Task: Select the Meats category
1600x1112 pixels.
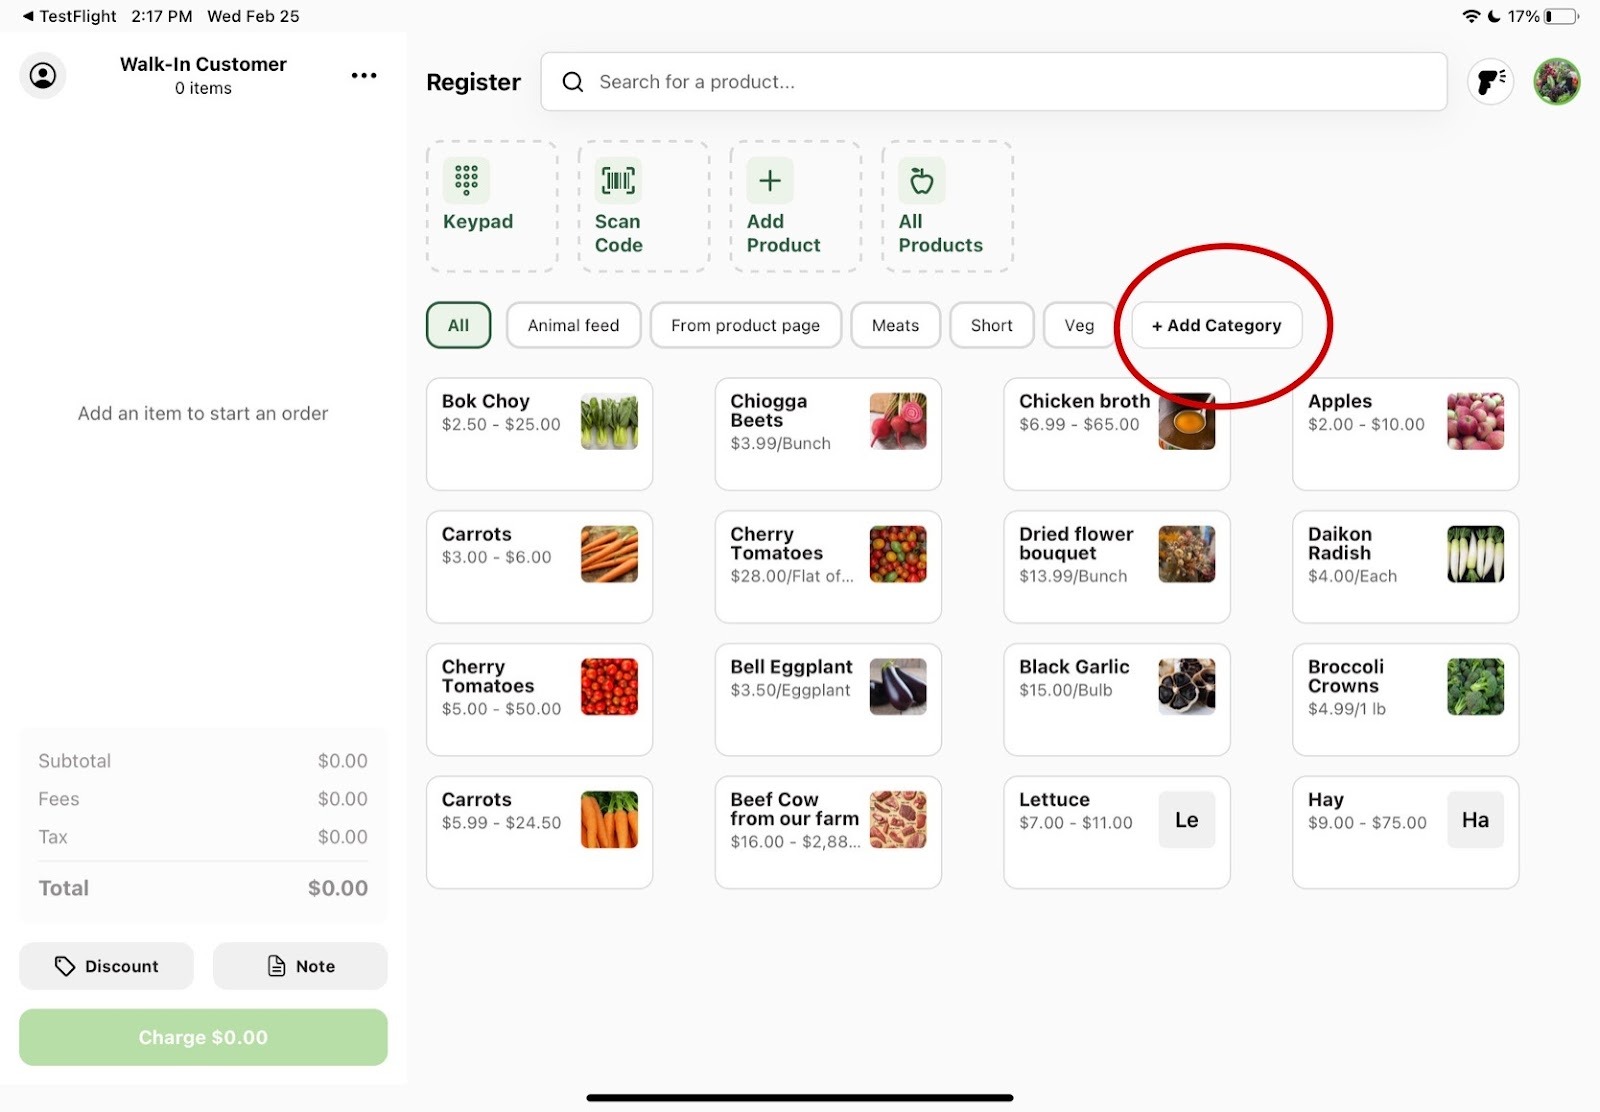Action: tap(895, 326)
